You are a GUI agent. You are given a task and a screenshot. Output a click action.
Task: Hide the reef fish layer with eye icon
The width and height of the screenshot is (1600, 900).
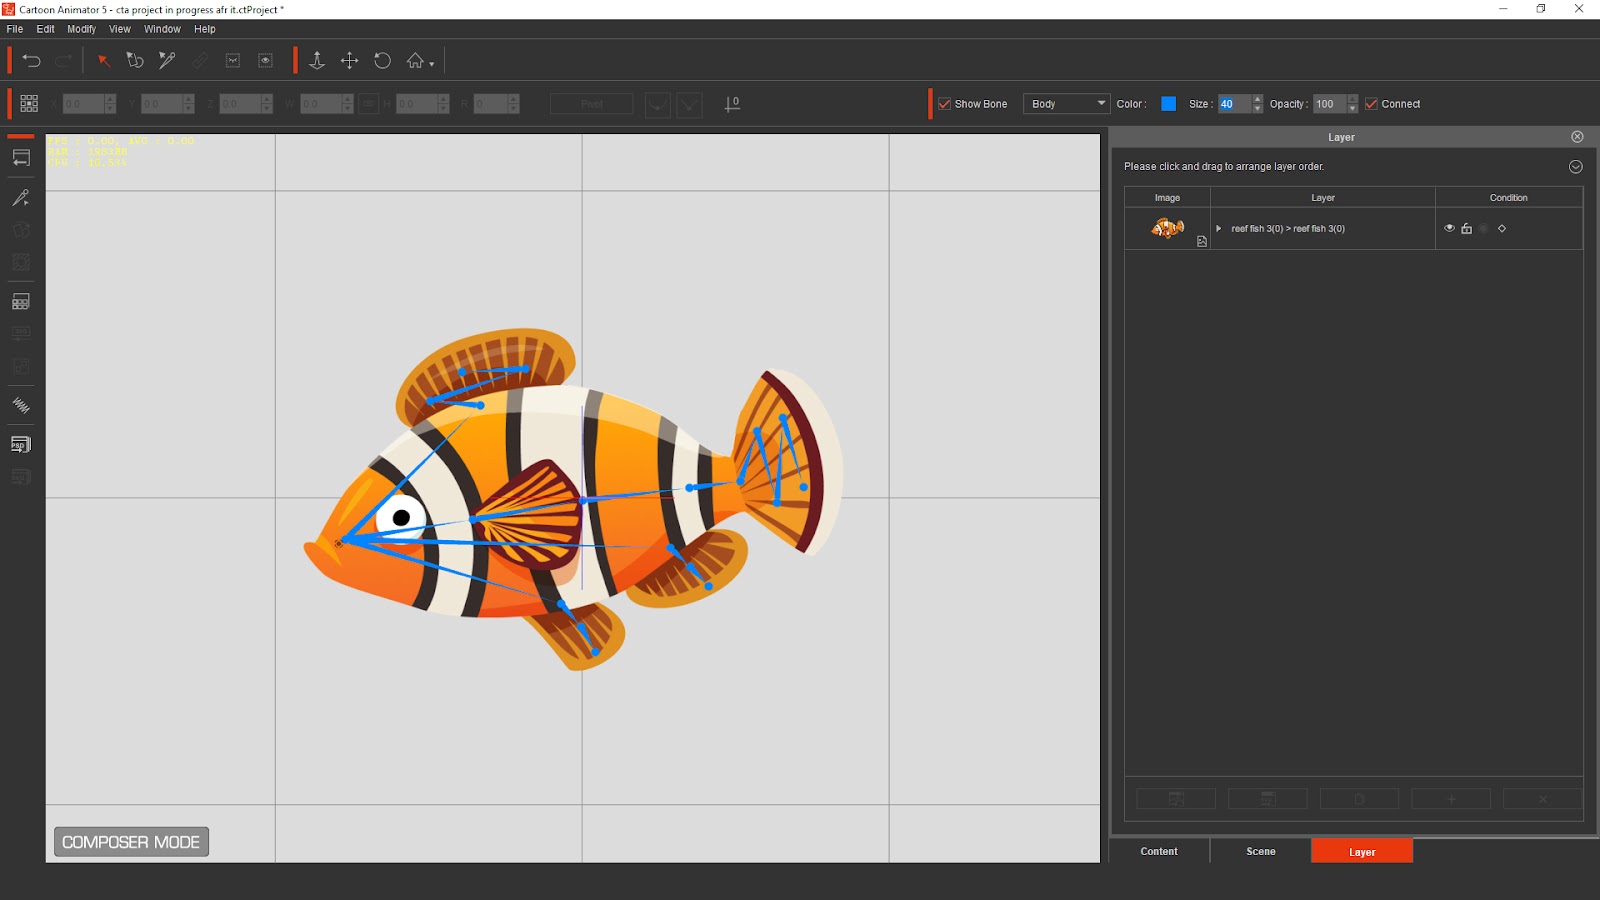(1449, 228)
